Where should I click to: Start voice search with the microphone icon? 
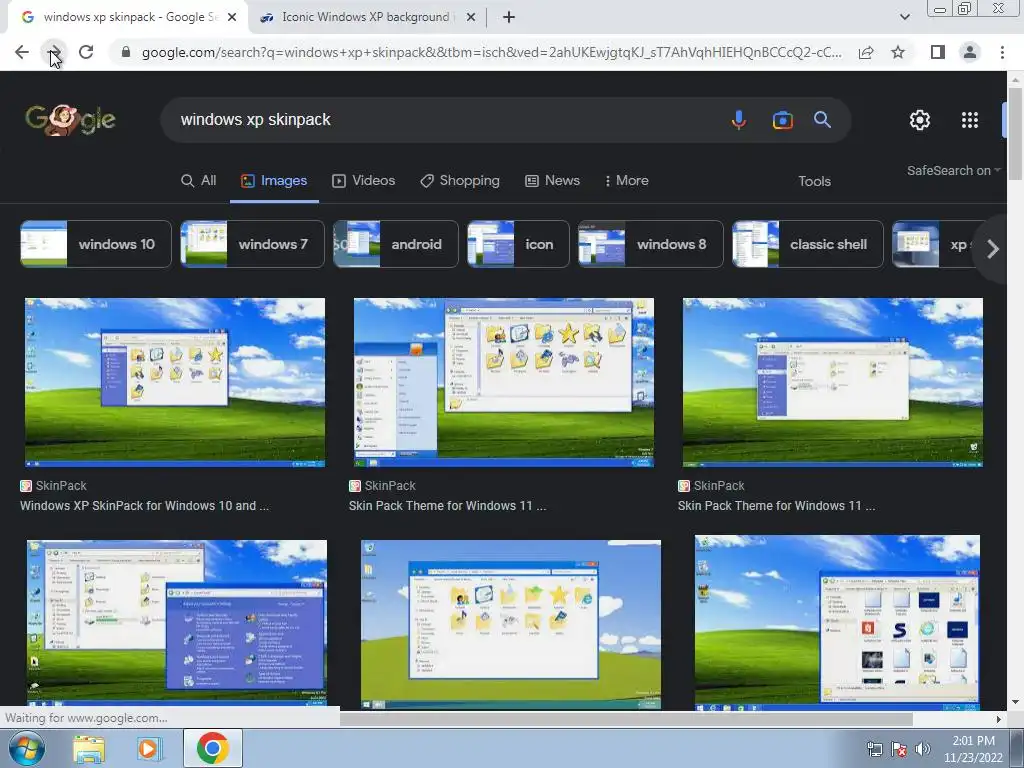[739, 120]
